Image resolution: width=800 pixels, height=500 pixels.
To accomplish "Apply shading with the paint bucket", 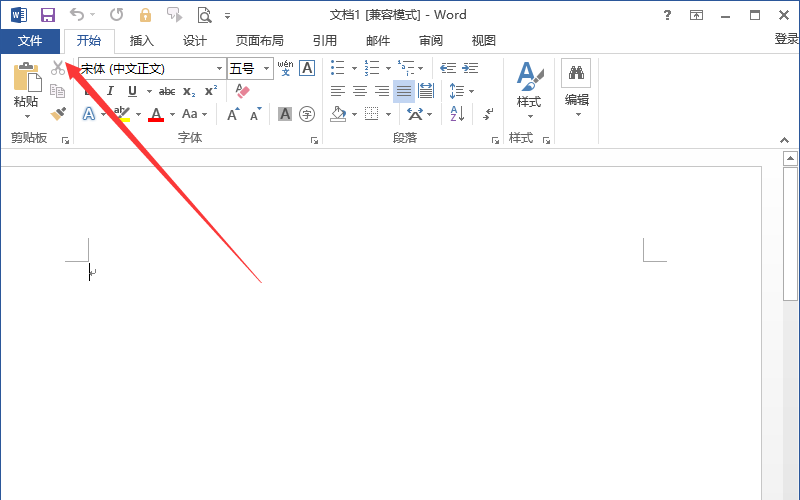I will (x=338, y=114).
